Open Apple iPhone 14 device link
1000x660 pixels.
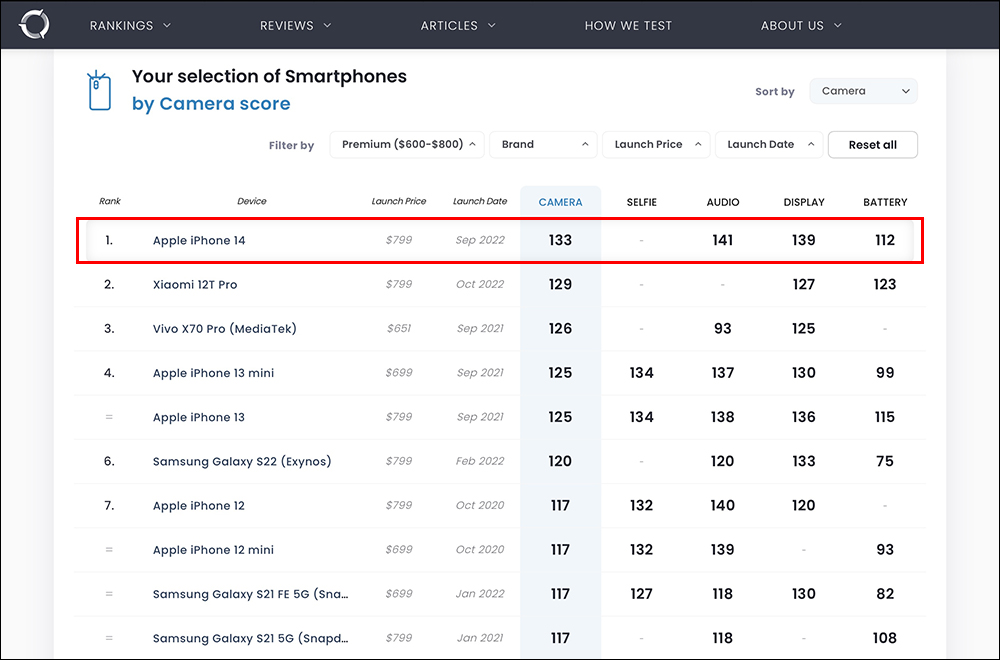pyautogui.click(x=199, y=240)
